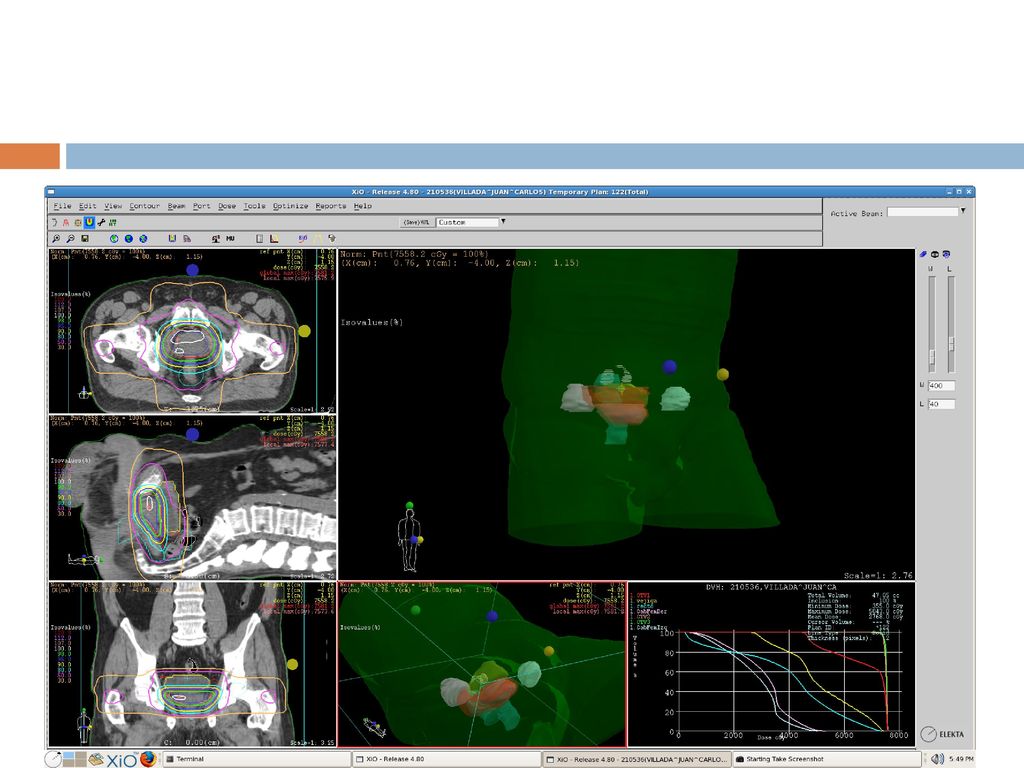Open the Port menu

coord(202,206)
